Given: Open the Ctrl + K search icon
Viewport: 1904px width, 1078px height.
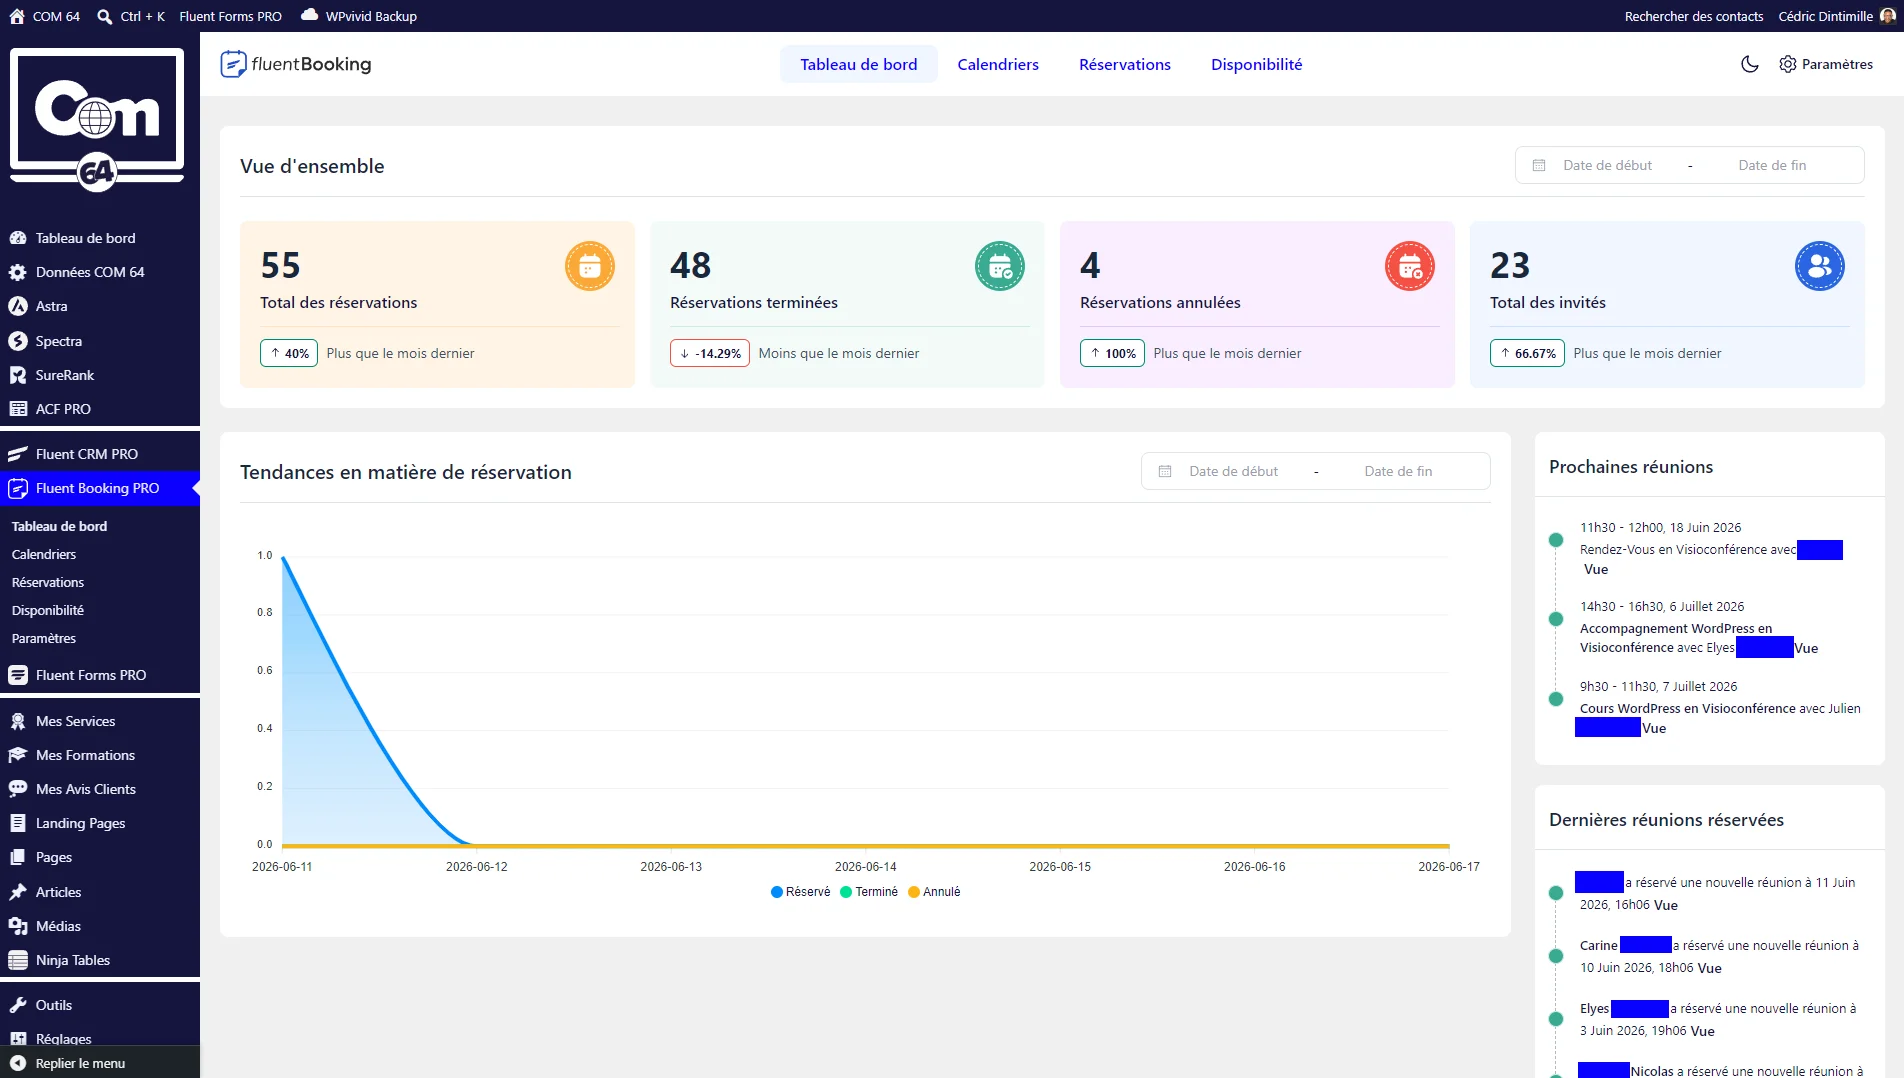Looking at the screenshot, I should tap(104, 16).
